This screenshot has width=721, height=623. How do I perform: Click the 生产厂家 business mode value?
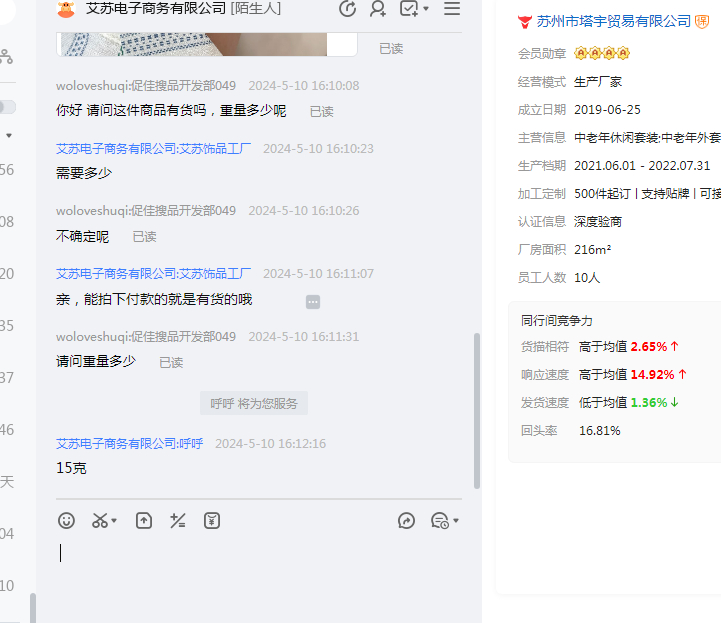coord(598,82)
